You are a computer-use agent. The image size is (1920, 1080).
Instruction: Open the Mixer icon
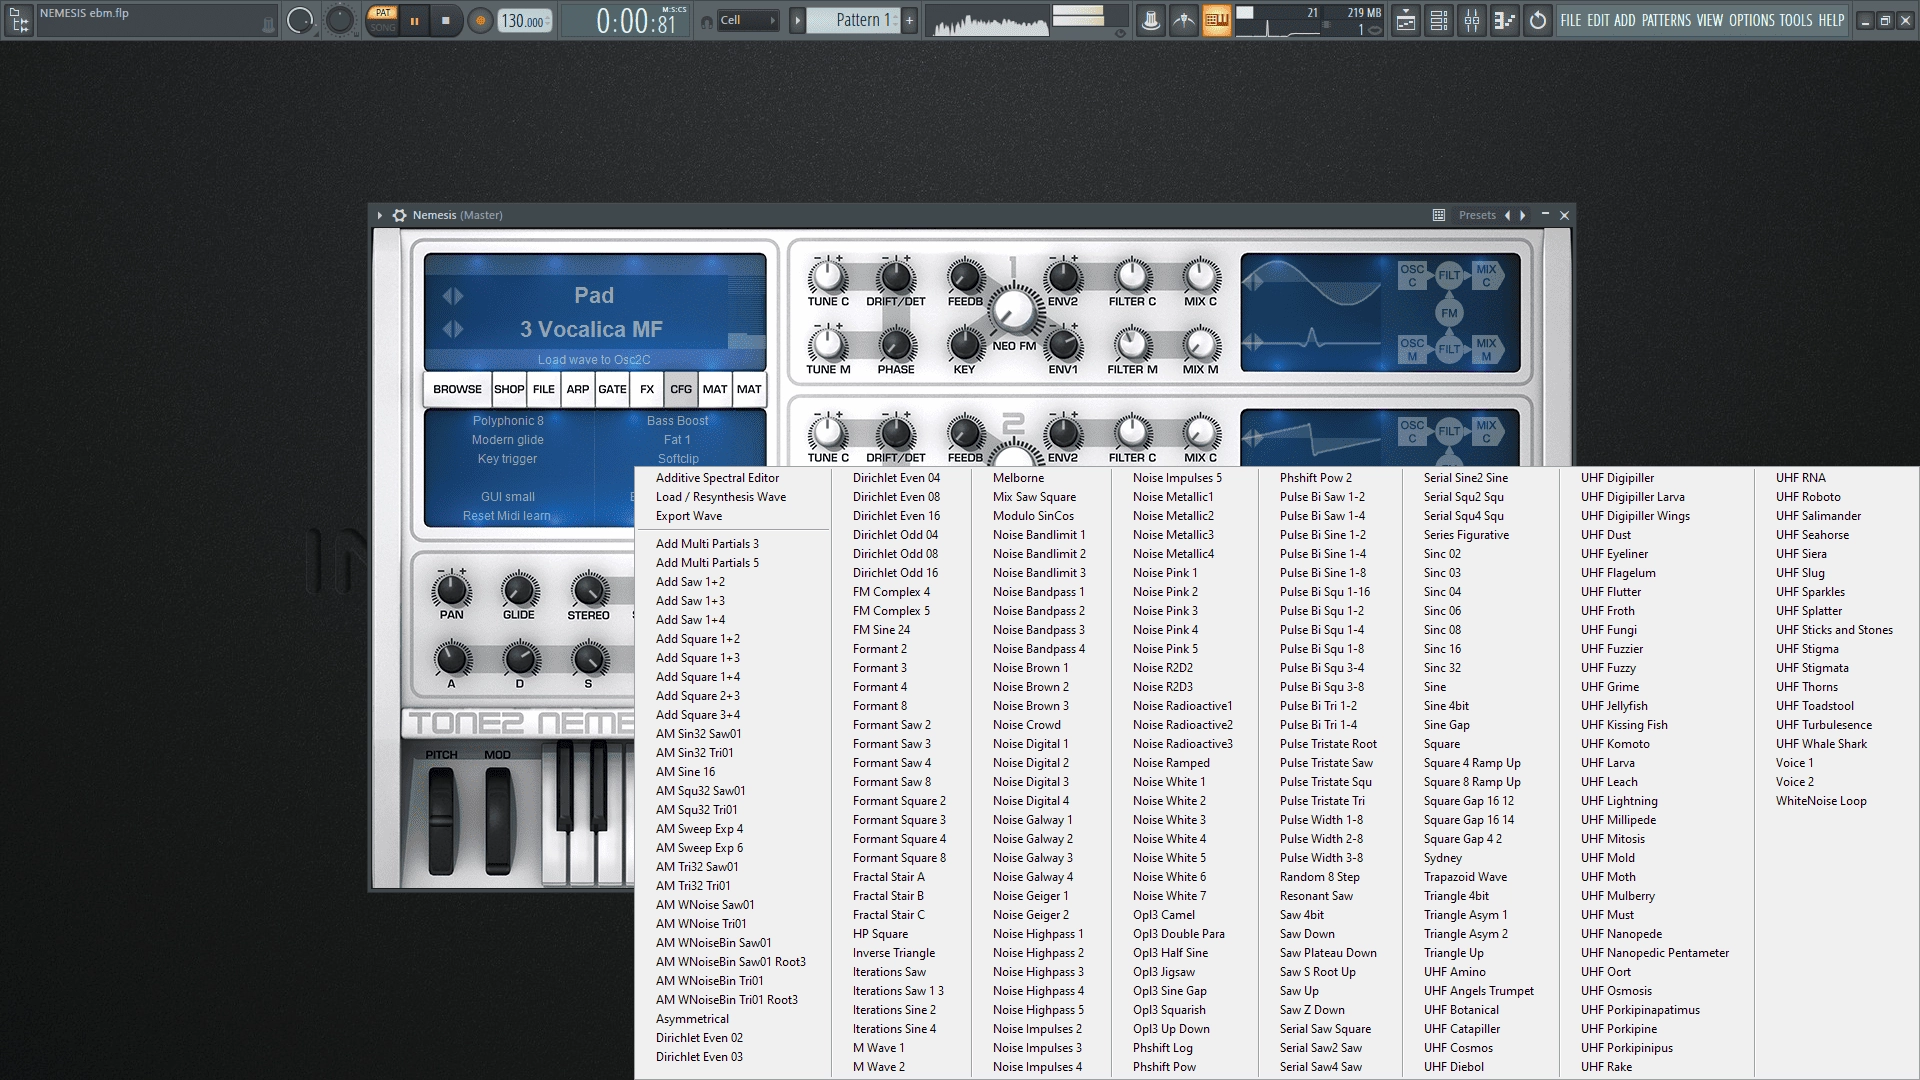click(1472, 20)
